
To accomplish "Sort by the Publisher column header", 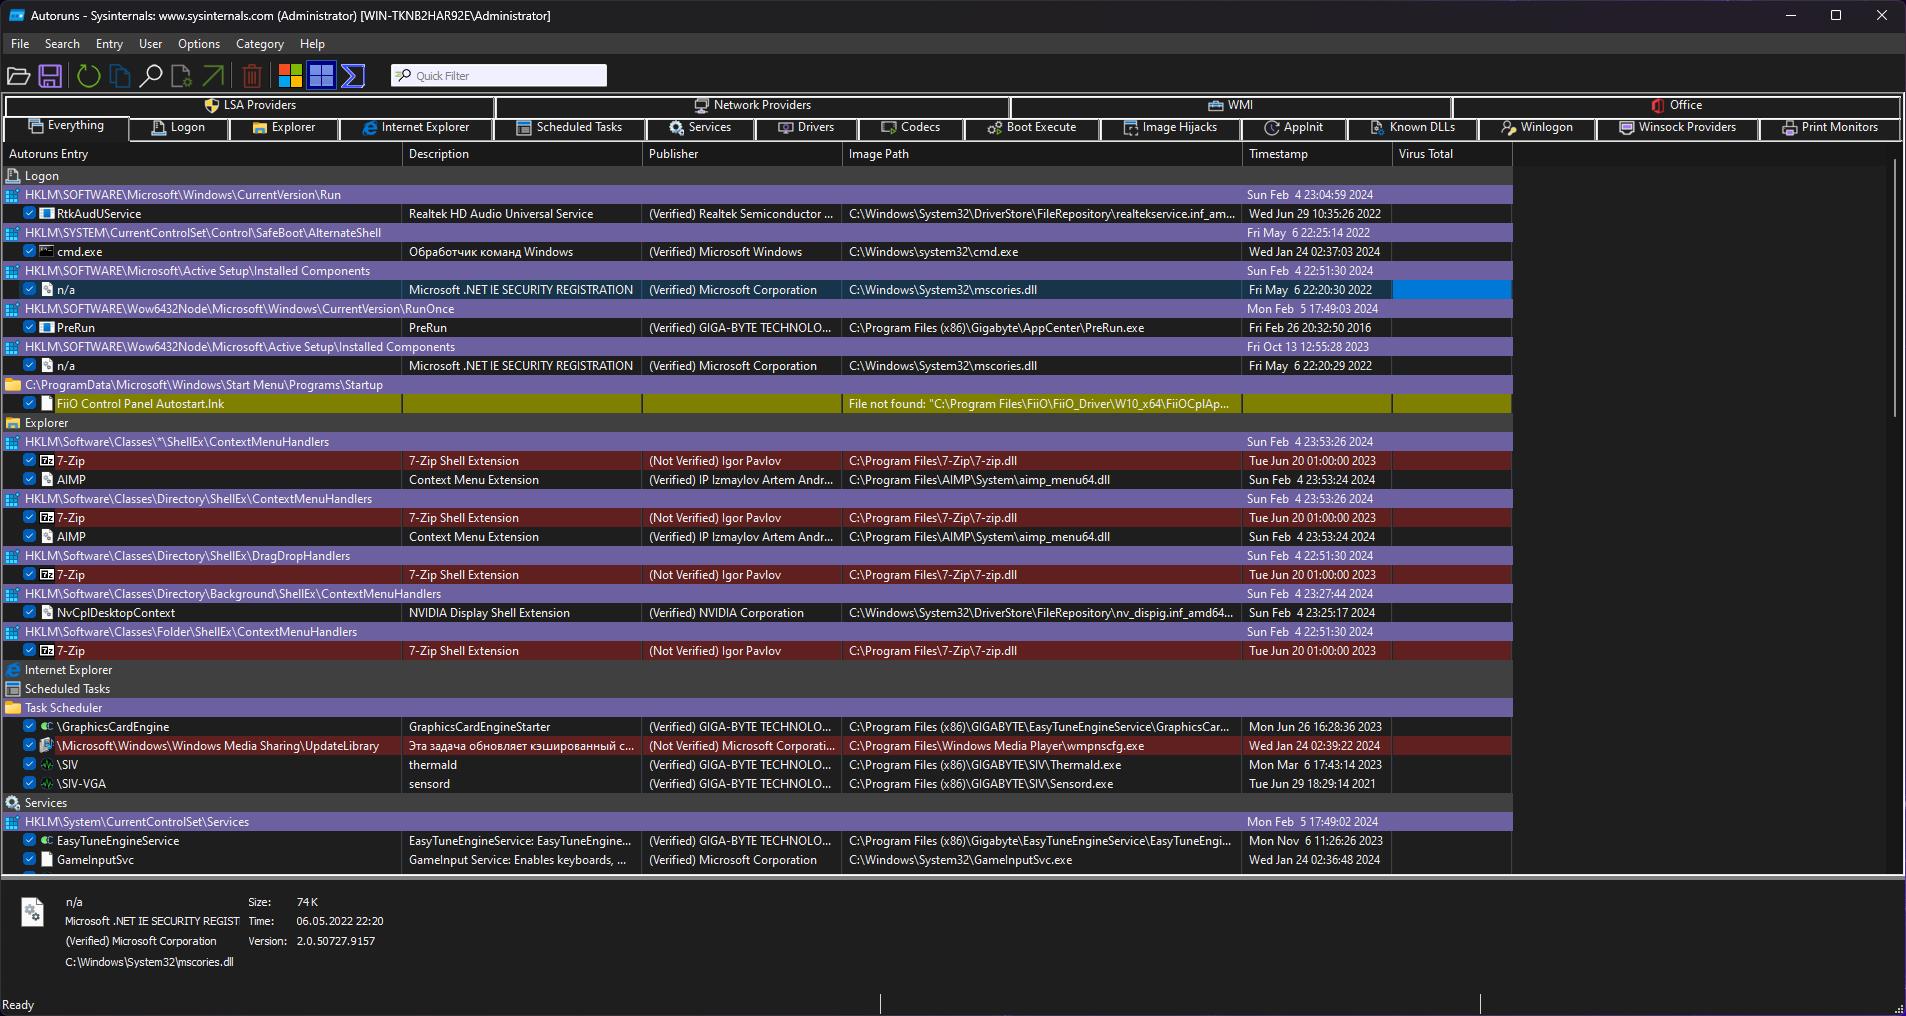I will point(742,154).
